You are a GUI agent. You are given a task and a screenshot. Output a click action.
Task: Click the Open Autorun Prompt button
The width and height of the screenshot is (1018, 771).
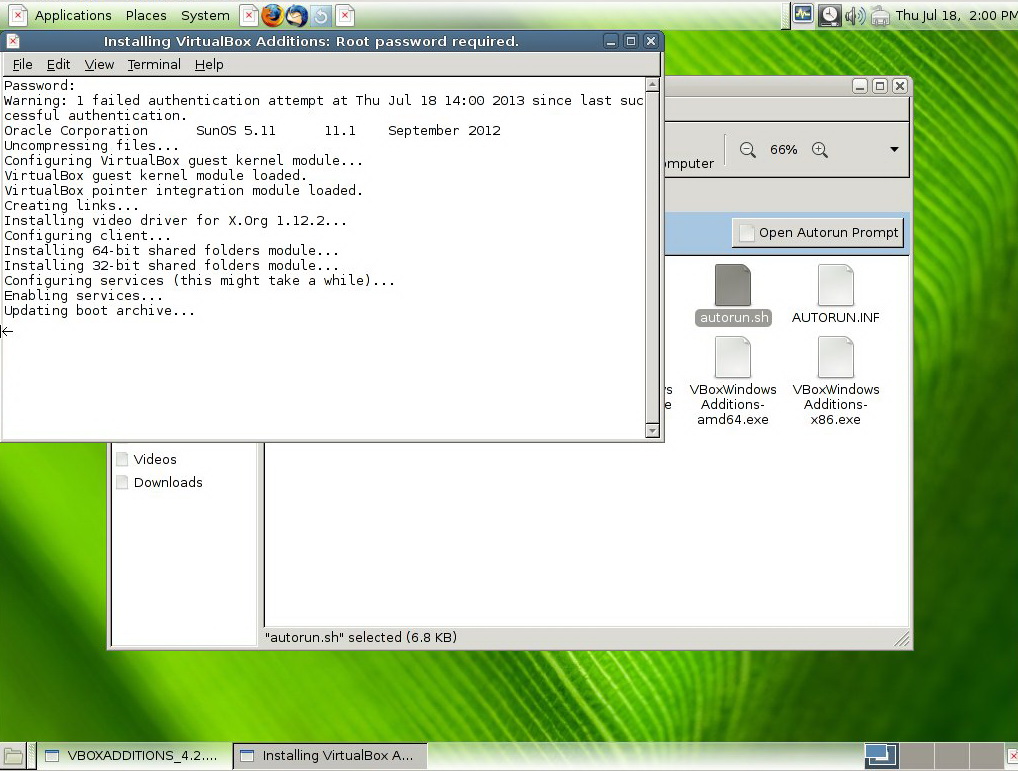tap(818, 232)
